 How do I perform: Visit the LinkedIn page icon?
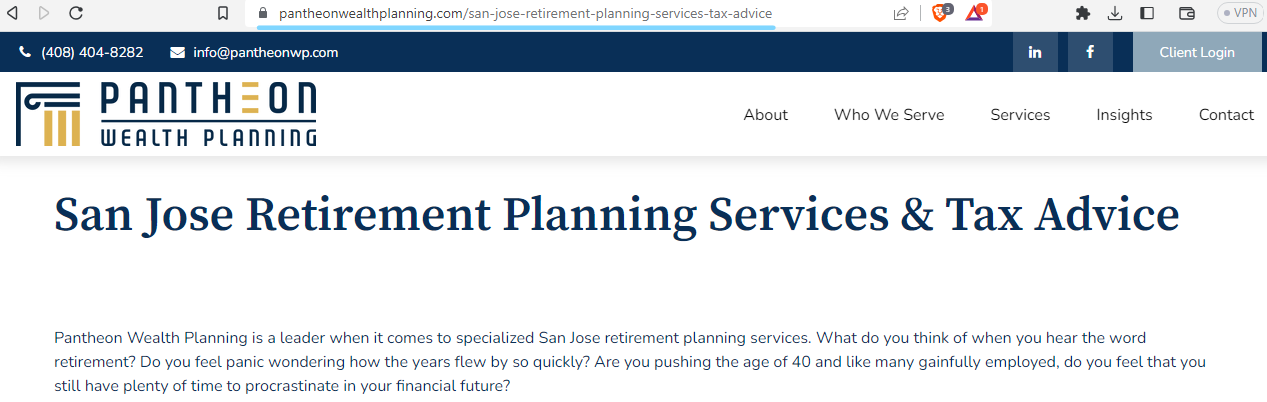pos(1035,52)
